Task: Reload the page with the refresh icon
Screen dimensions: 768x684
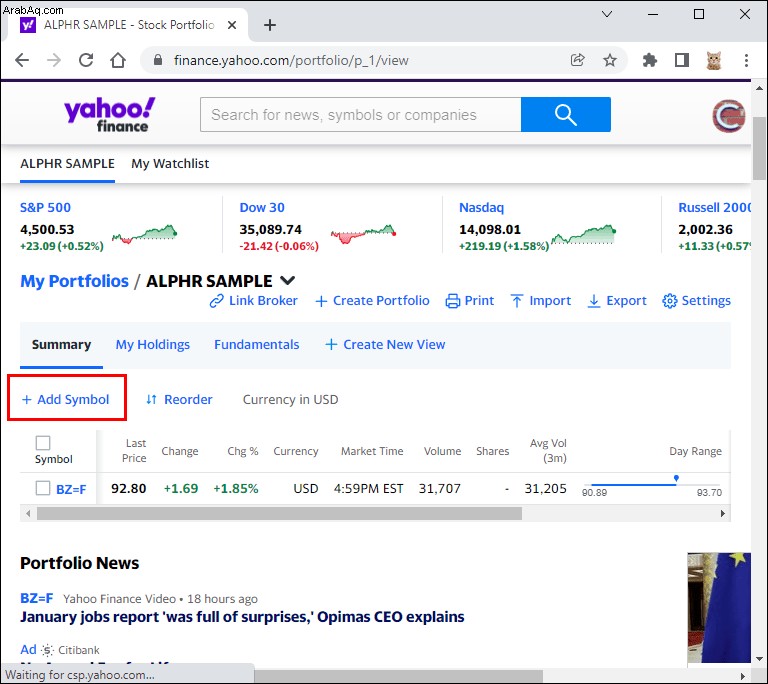Action: 86,60
